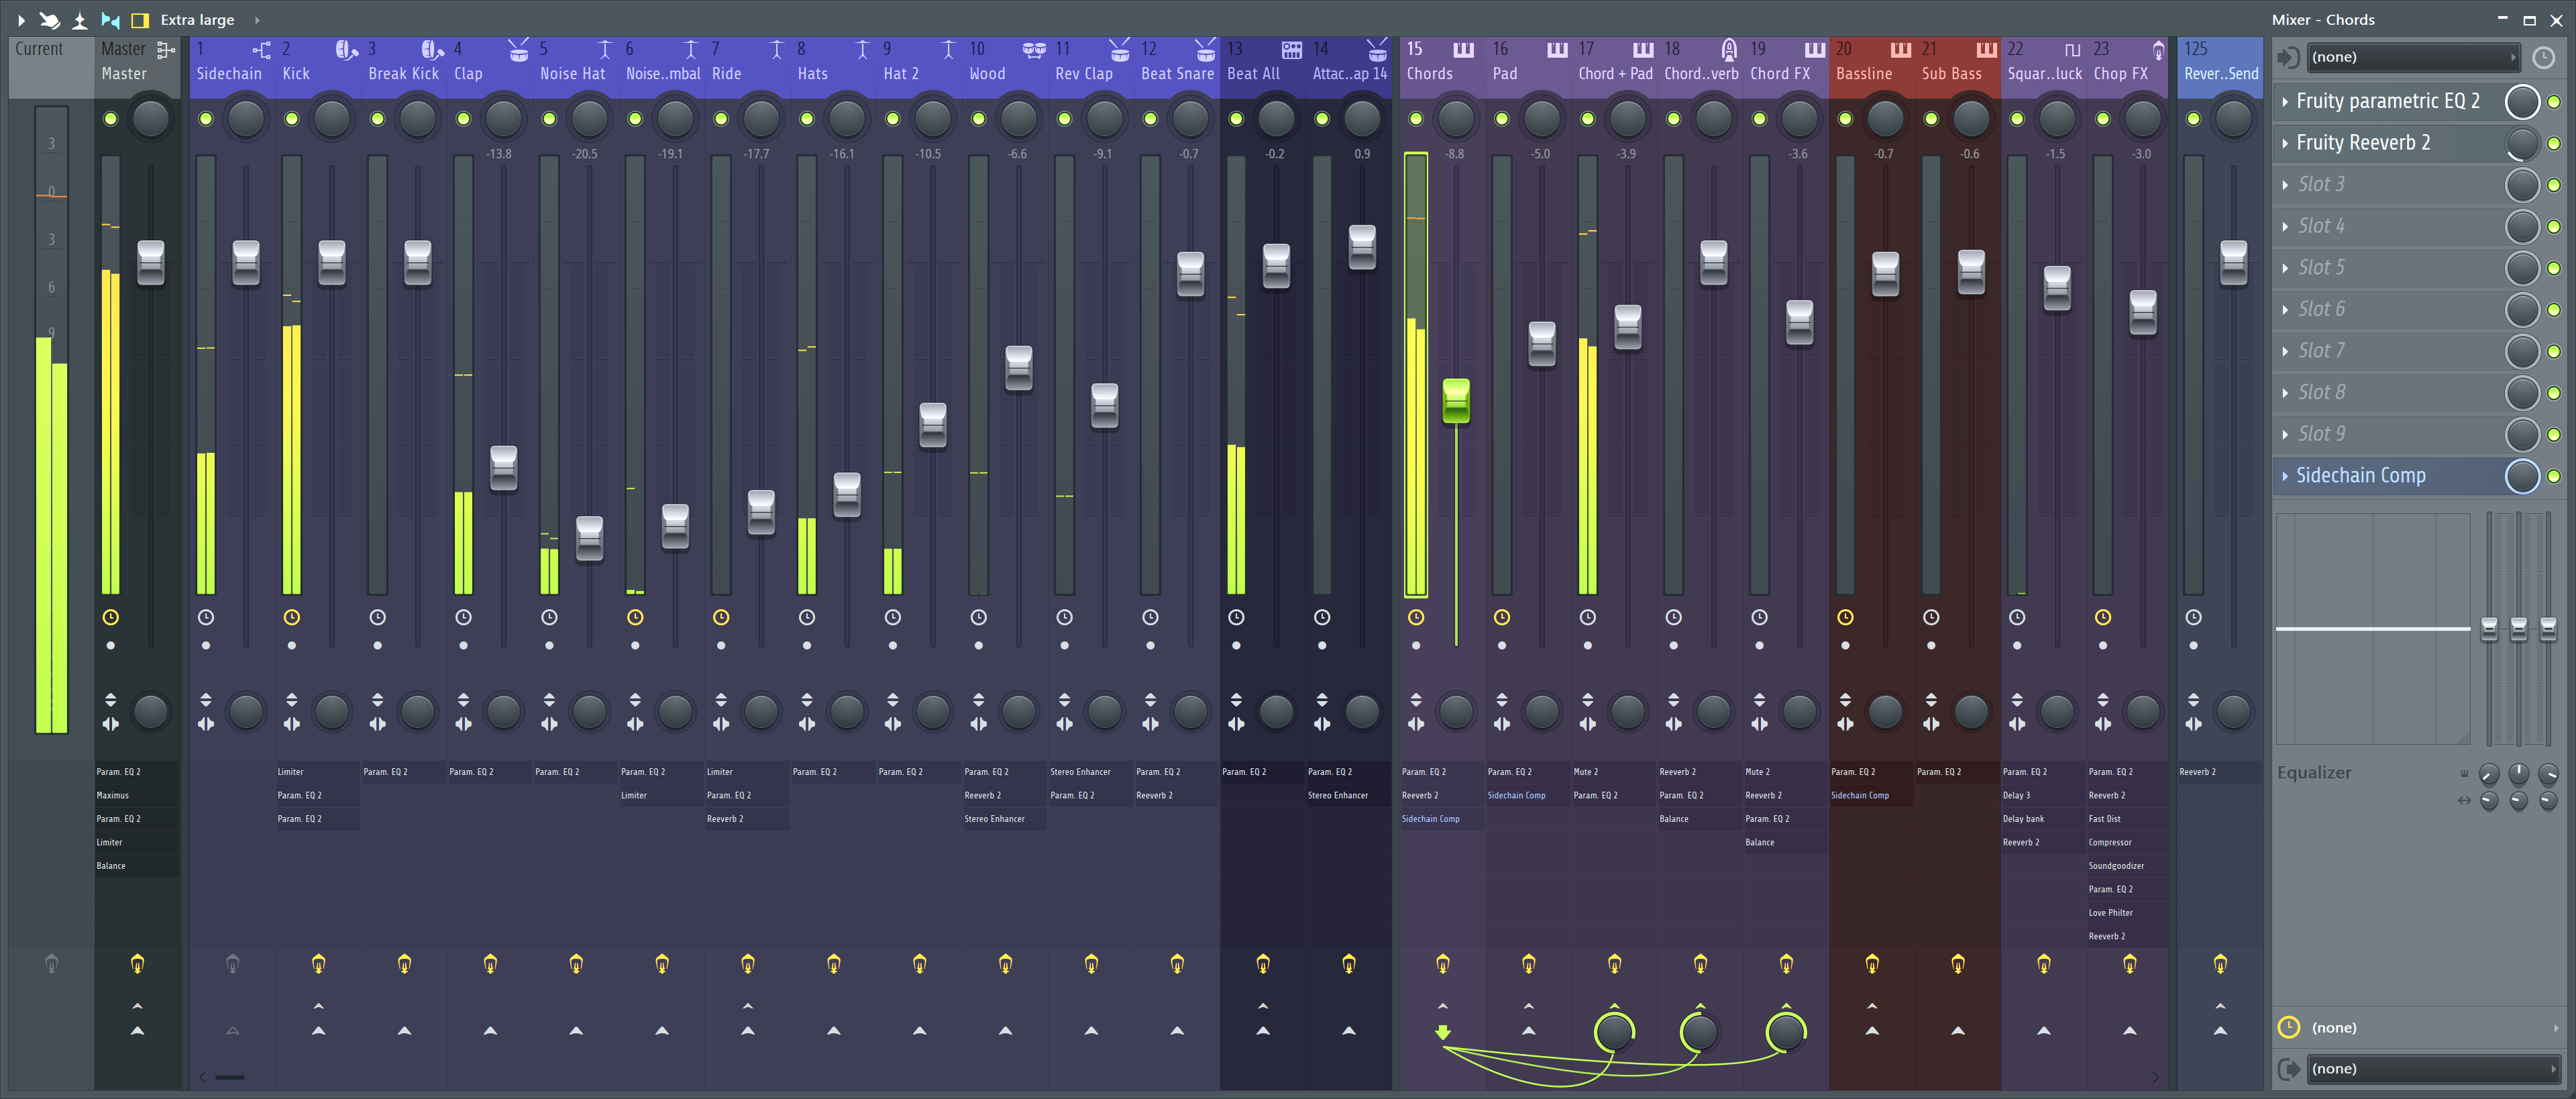This screenshot has height=1099, width=2576.
Task: Open Fruity Reverb 2 plugin
Action: [2382, 142]
